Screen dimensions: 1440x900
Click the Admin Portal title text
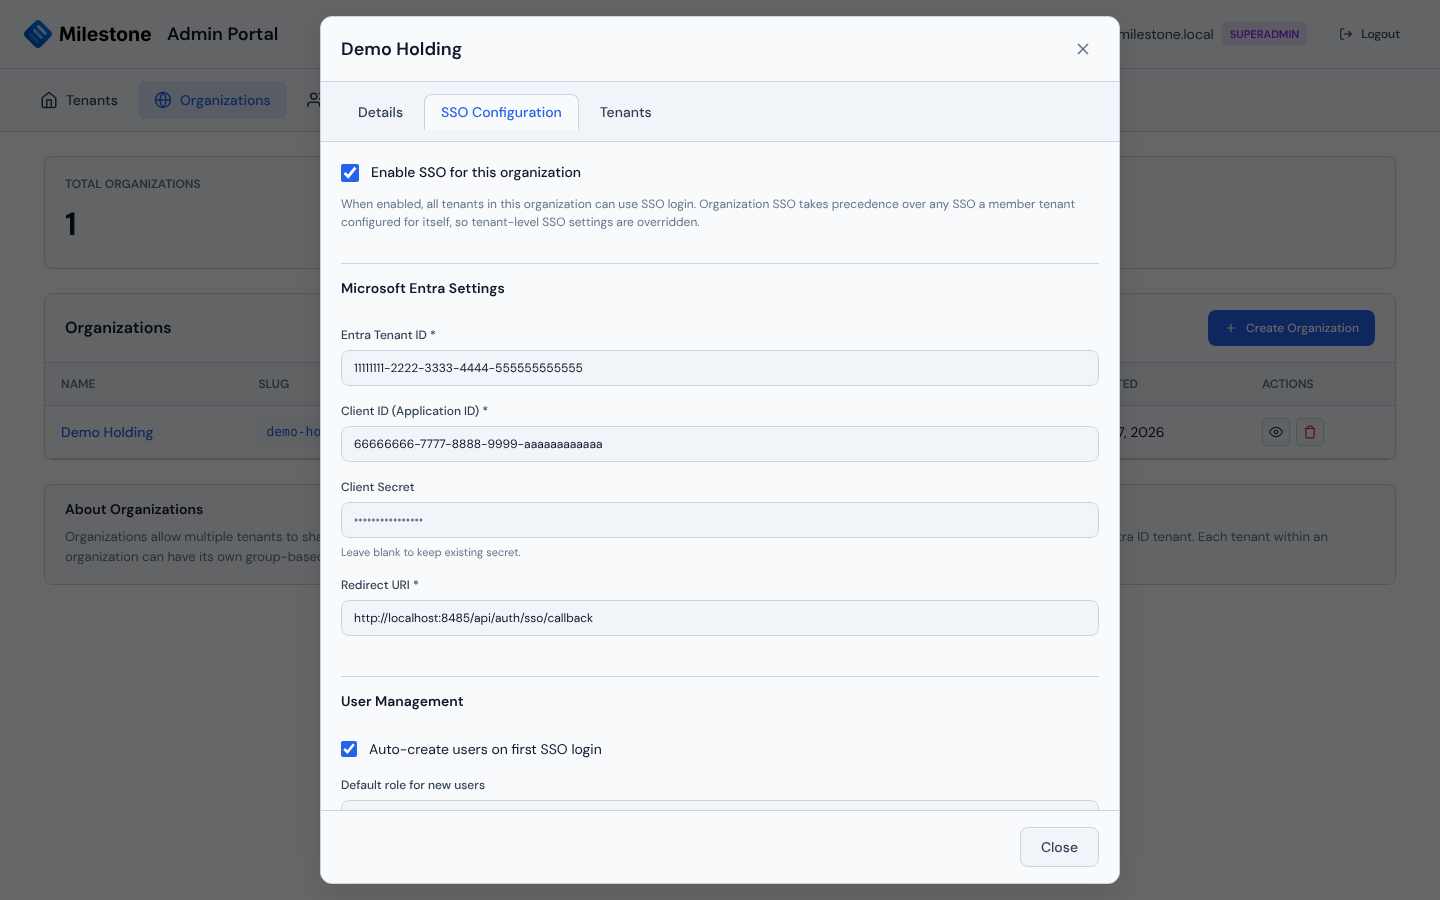223,34
